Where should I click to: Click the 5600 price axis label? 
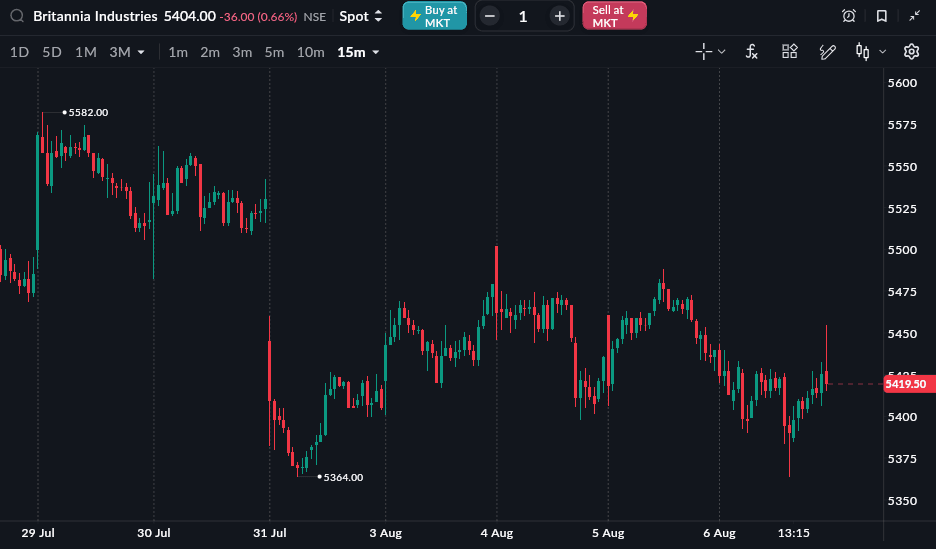[902, 83]
